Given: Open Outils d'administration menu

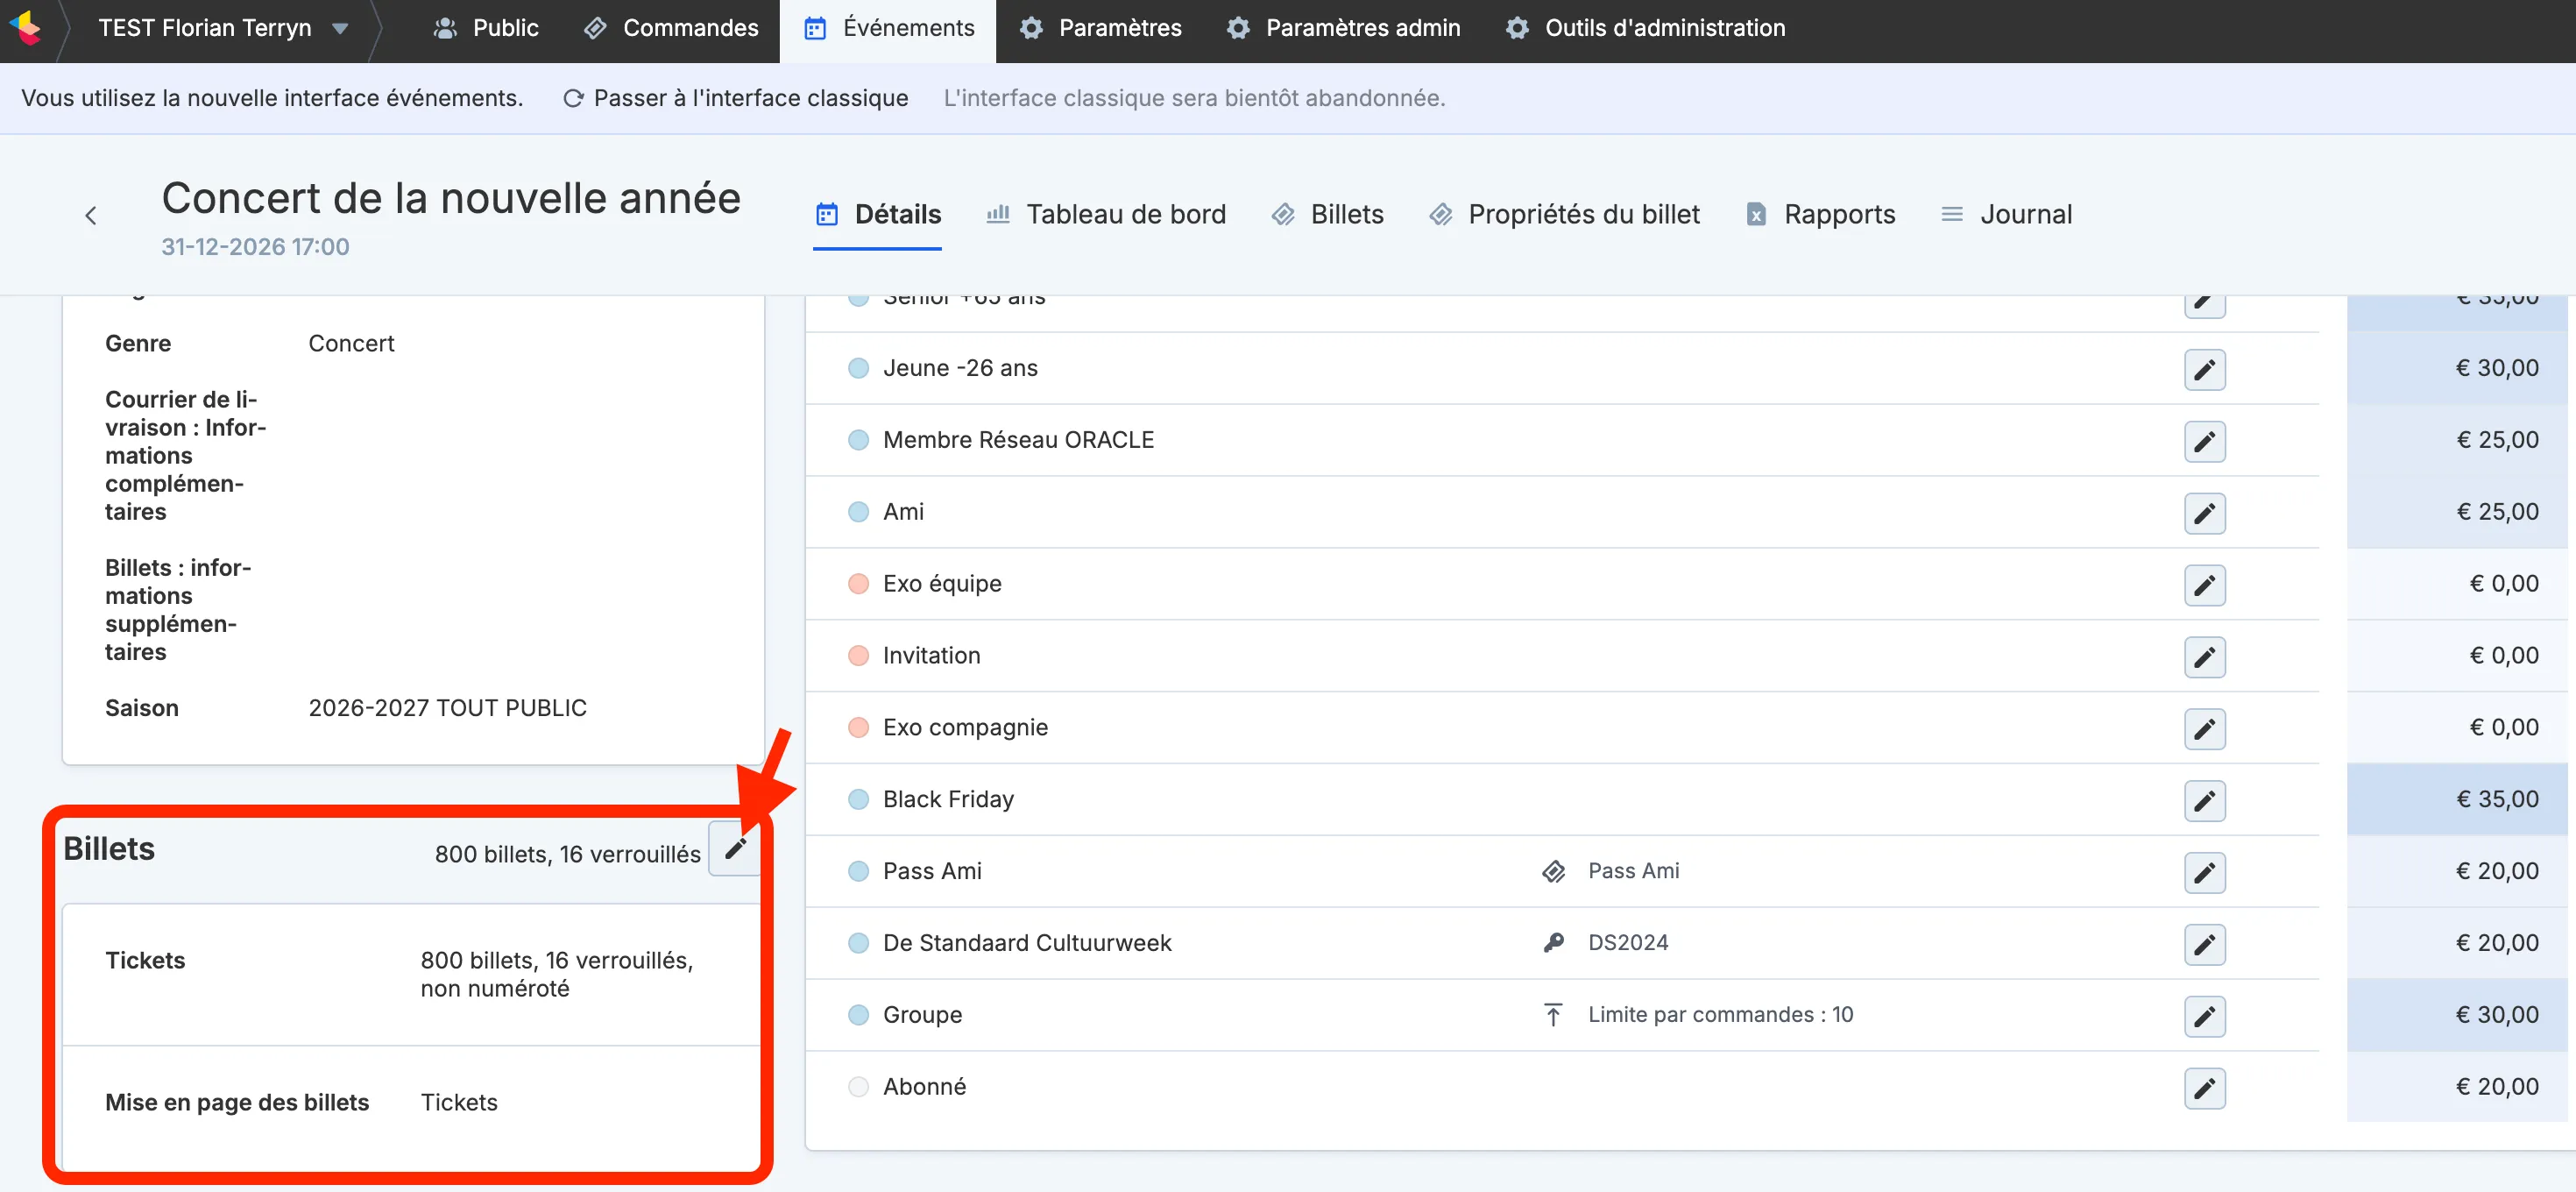Looking at the screenshot, I should click(1646, 28).
